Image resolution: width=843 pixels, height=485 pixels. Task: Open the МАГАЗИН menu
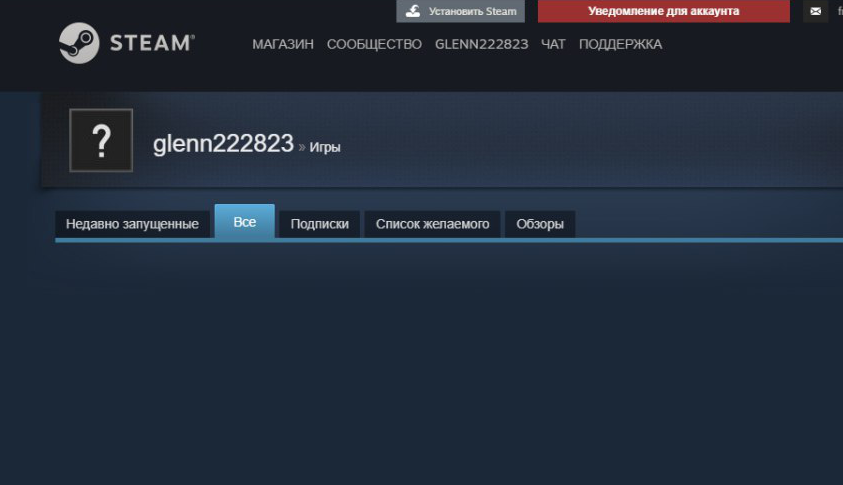pyautogui.click(x=283, y=44)
